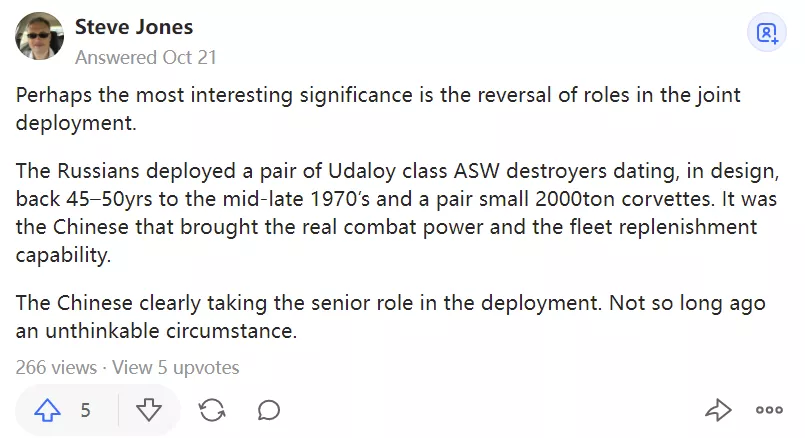Click the author name Steve Jones
This screenshot has width=805, height=438.
[134, 26]
